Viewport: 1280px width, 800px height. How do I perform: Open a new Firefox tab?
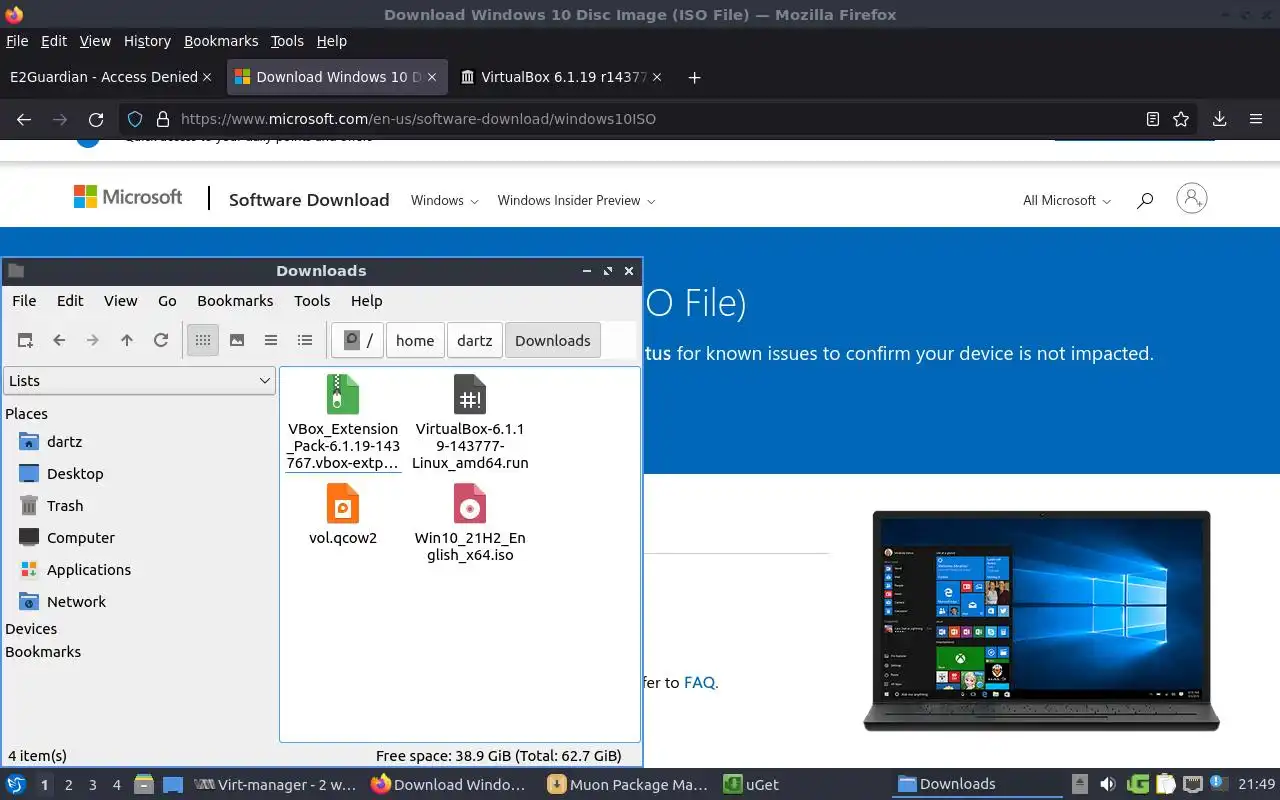click(x=695, y=77)
